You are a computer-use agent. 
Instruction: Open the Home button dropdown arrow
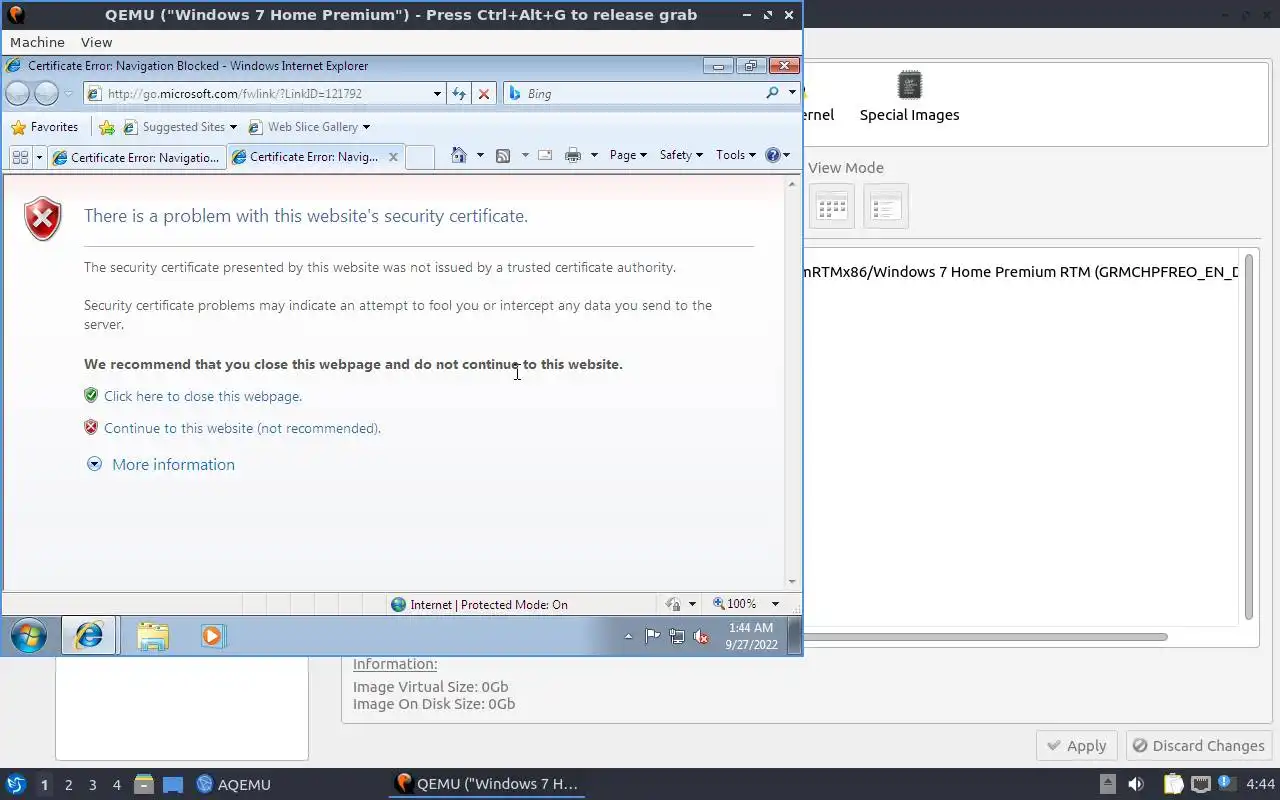click(480, 155)
